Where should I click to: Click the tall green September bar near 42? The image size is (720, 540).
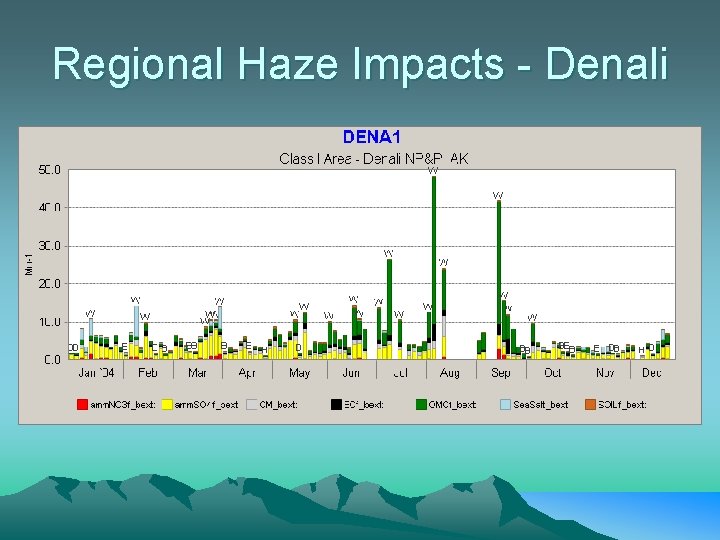[x=499, y=279]
